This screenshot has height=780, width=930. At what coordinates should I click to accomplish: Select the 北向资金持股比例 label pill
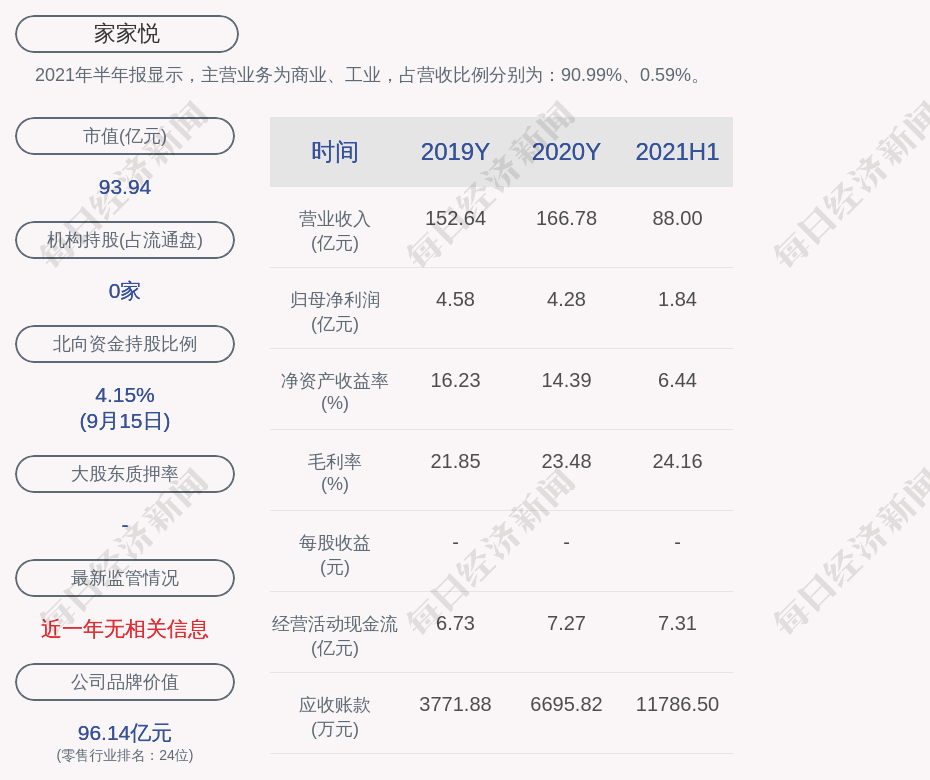[x=125, y=343]
